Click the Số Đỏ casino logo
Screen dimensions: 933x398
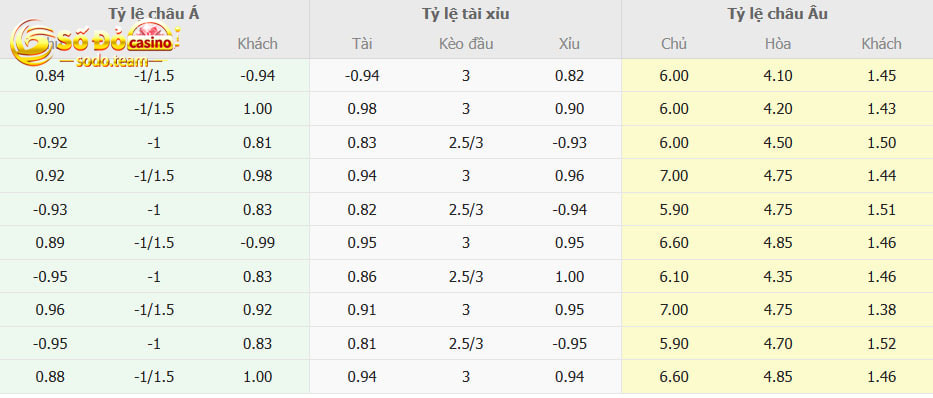(95, 43)
